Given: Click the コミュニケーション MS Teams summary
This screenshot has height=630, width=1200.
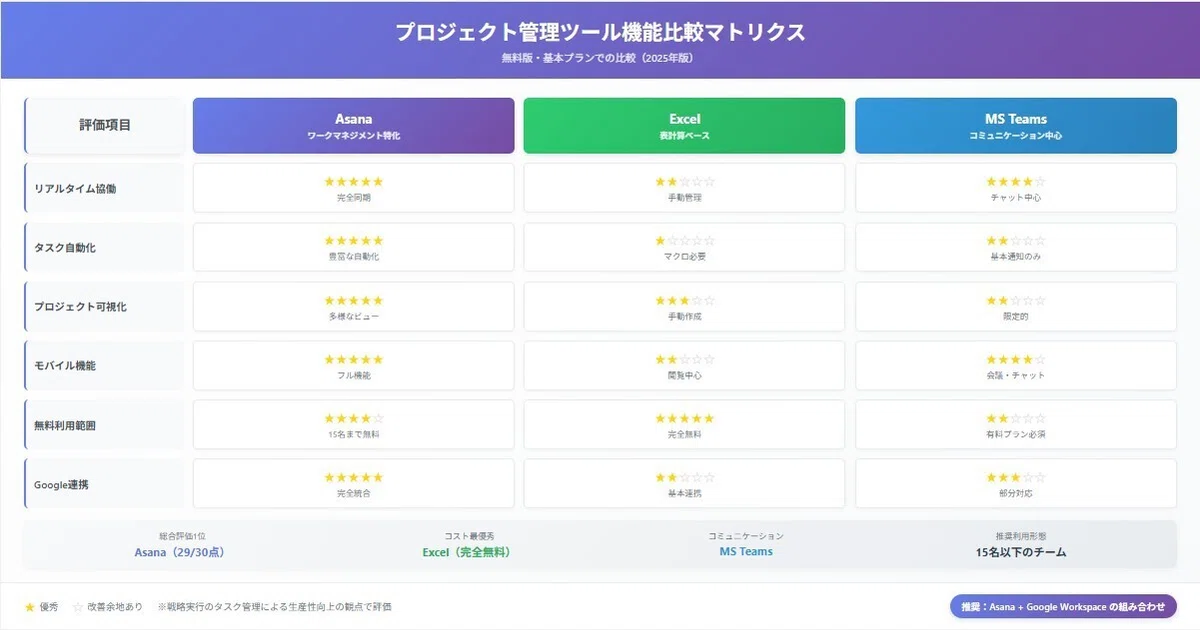Looking at the screenshot, I should pos(746,544).
